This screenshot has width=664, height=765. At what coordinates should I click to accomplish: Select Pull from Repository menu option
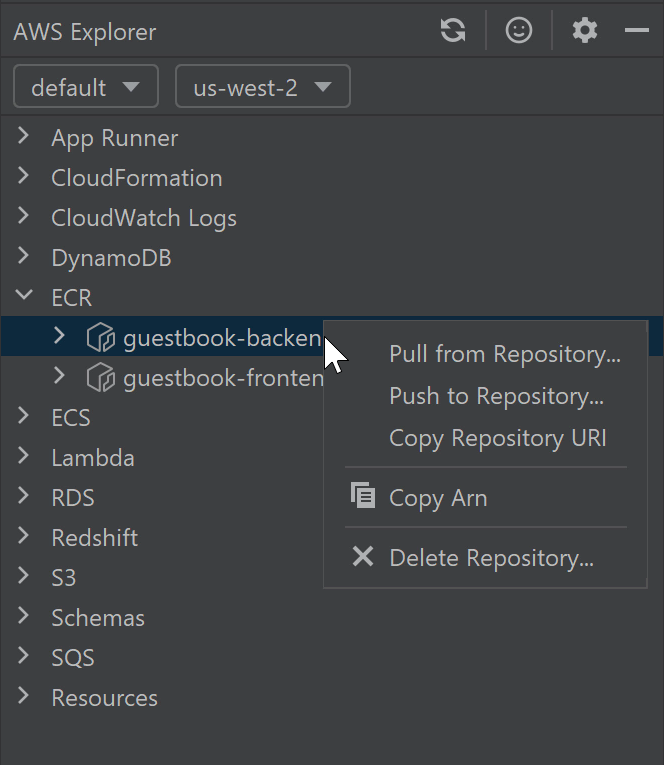click(x=504, y=354)
